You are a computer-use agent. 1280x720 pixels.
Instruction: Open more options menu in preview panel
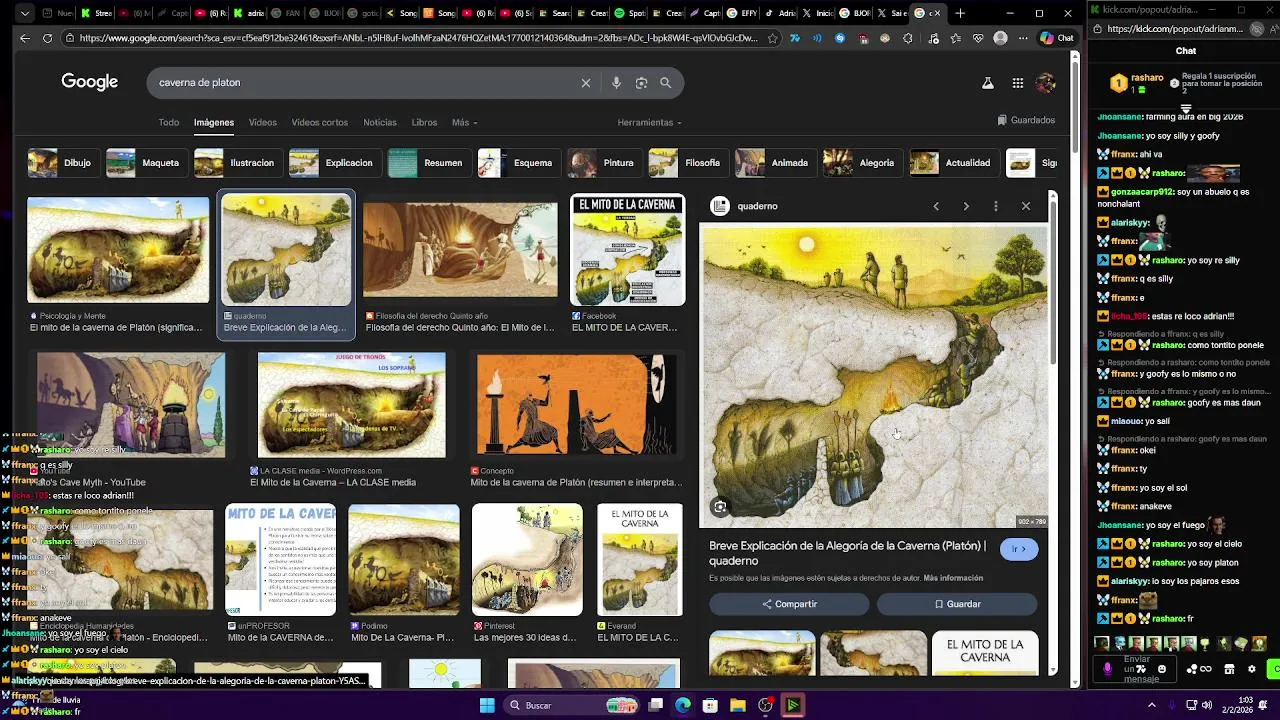coord(996,206)
